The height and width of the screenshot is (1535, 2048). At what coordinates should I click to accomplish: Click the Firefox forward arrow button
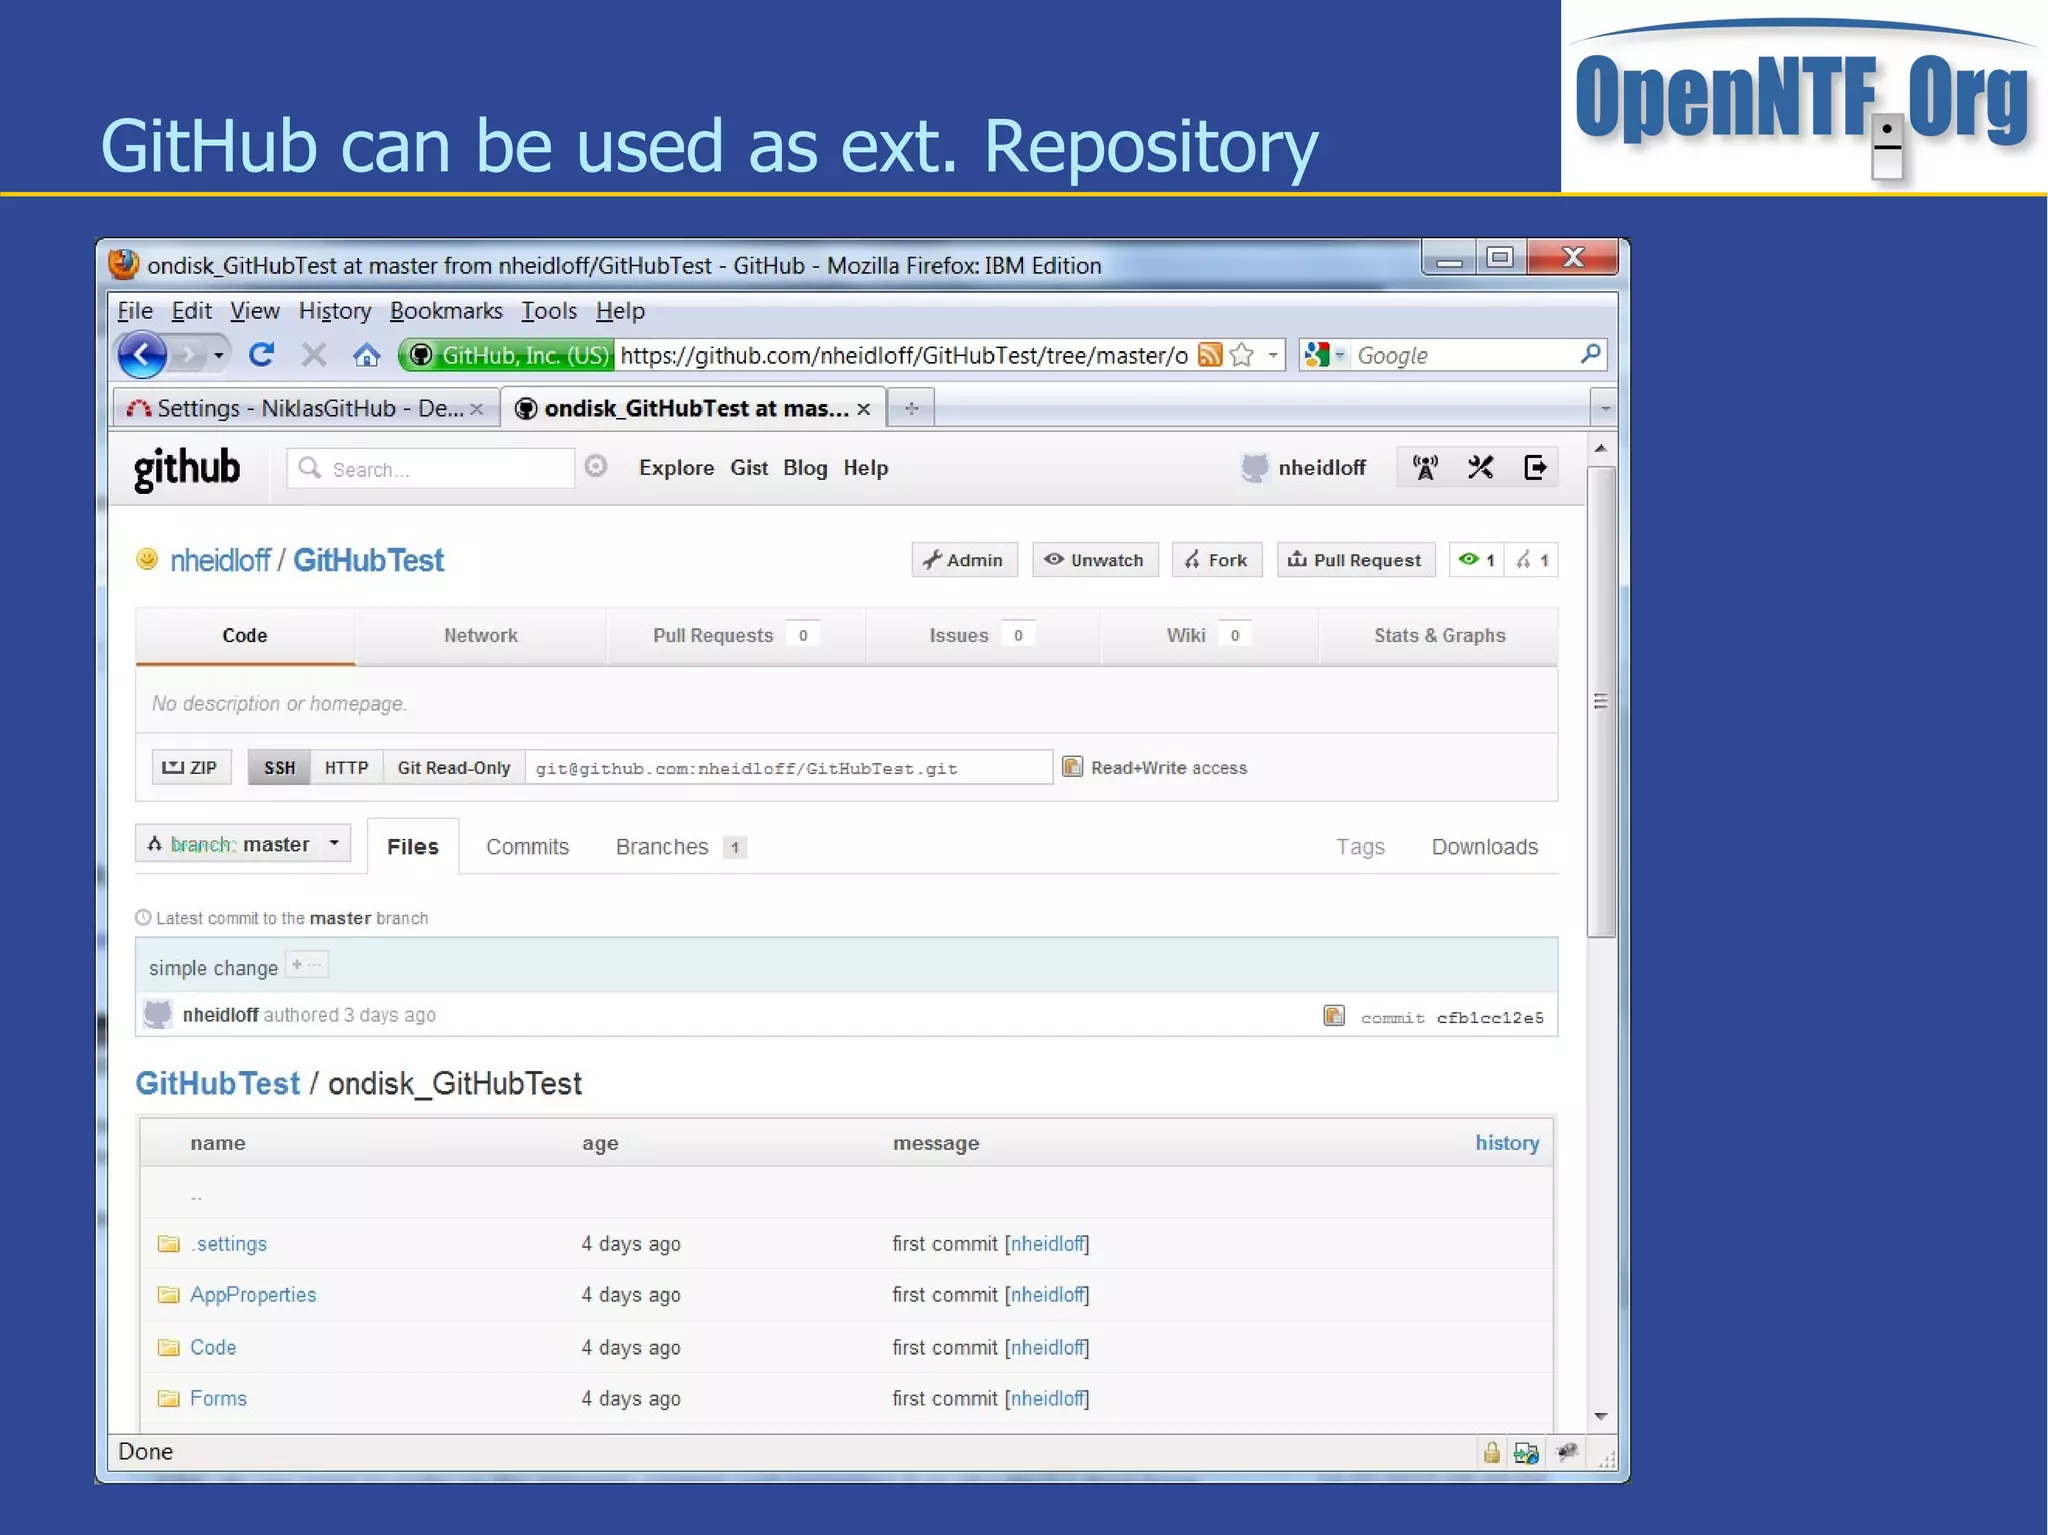click(x=190, y=354)
